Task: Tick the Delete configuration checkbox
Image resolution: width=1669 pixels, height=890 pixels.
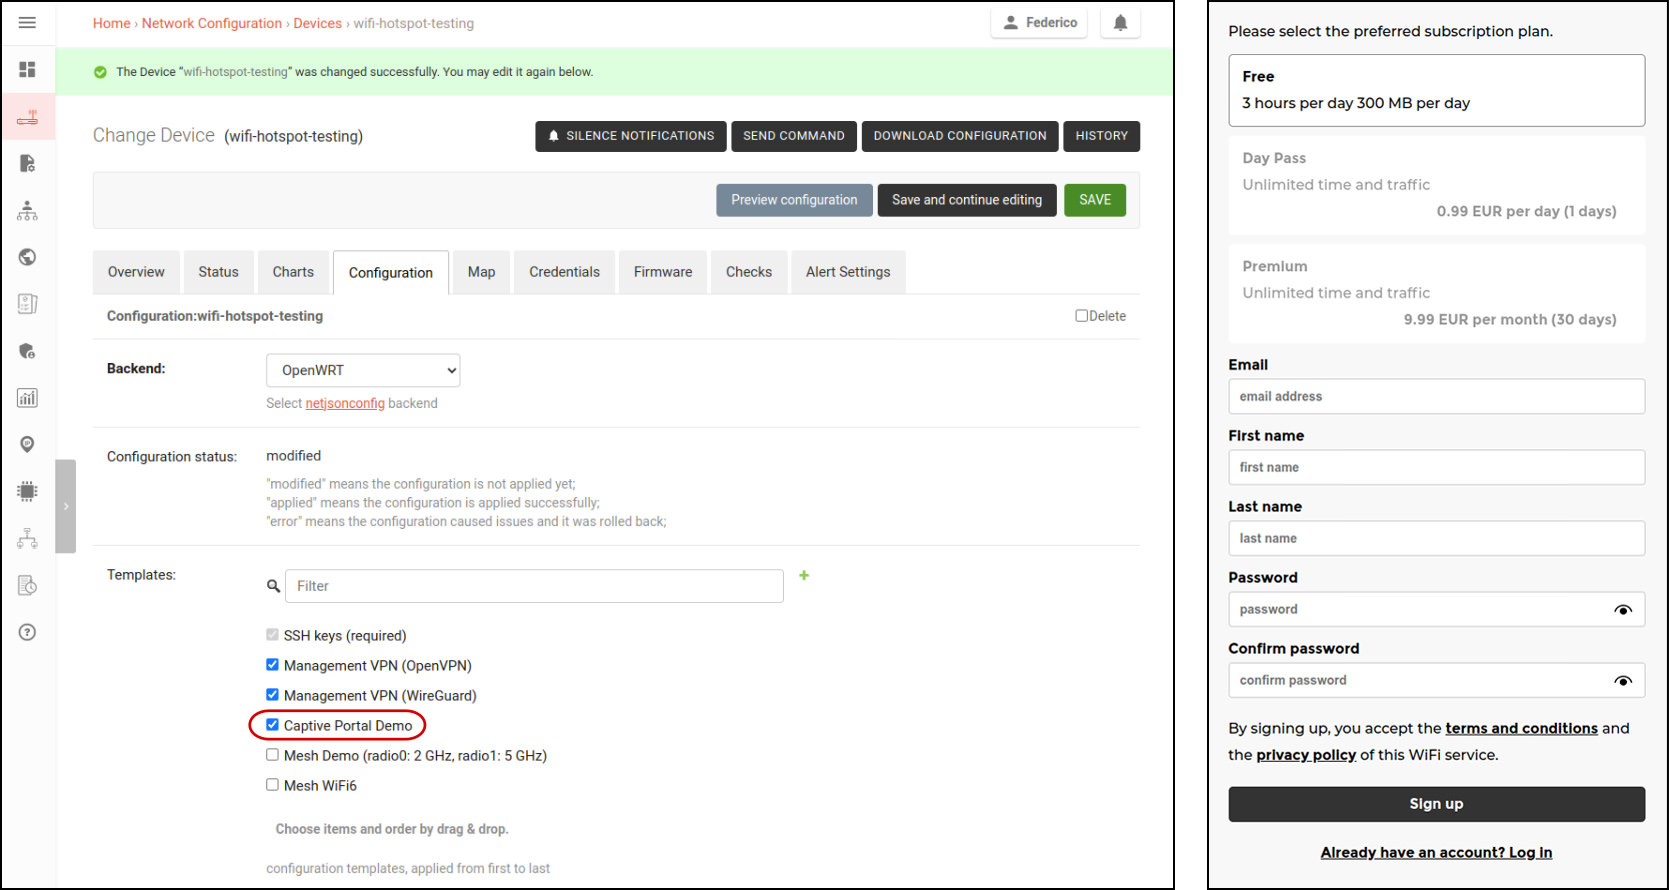Action: [1081, 316]
